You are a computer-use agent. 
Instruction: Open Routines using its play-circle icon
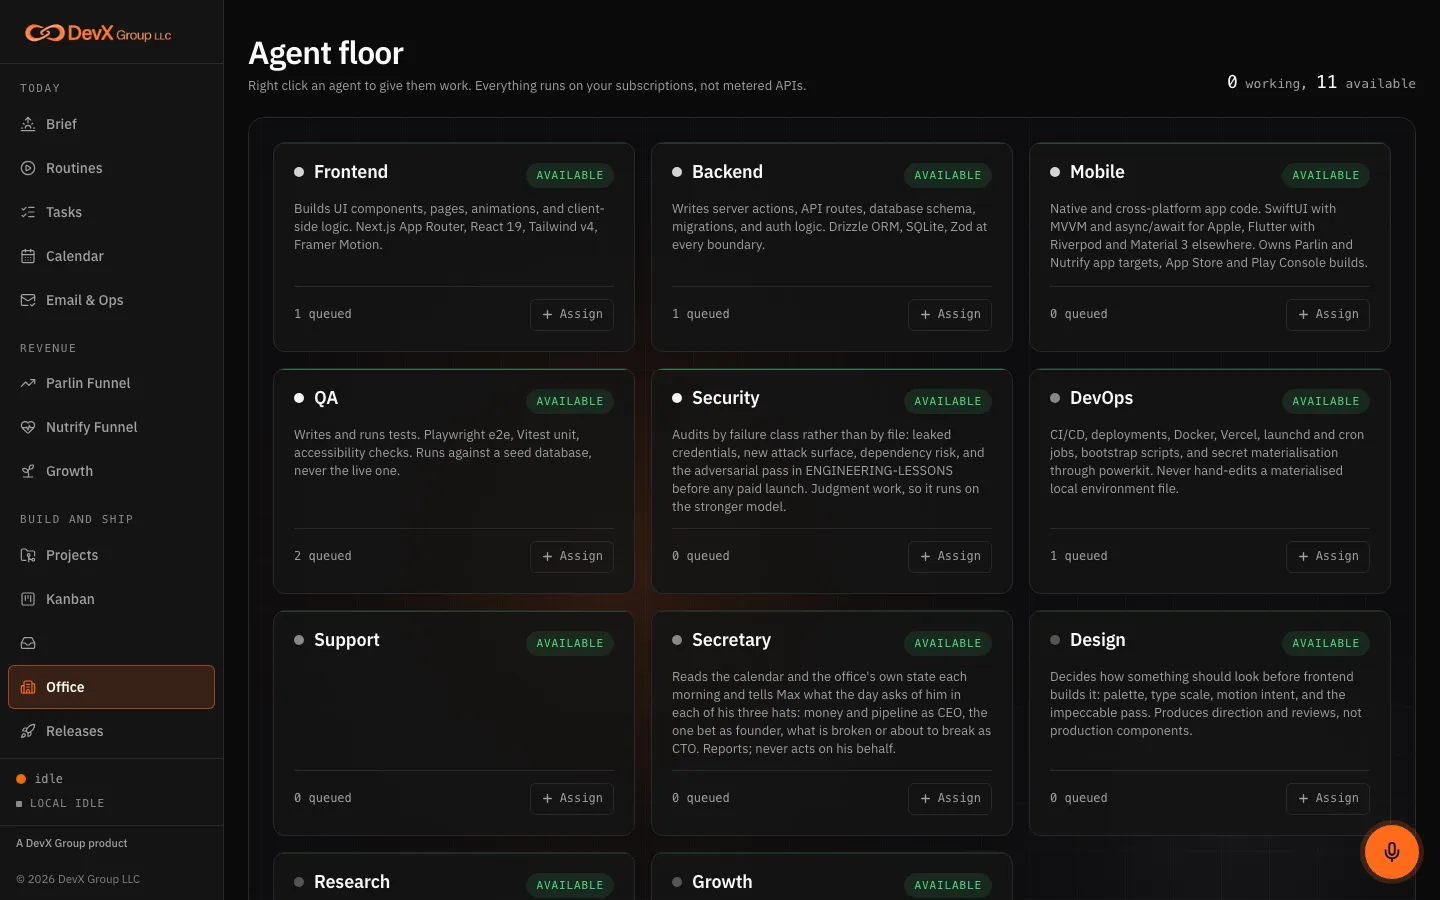(28, 168)
